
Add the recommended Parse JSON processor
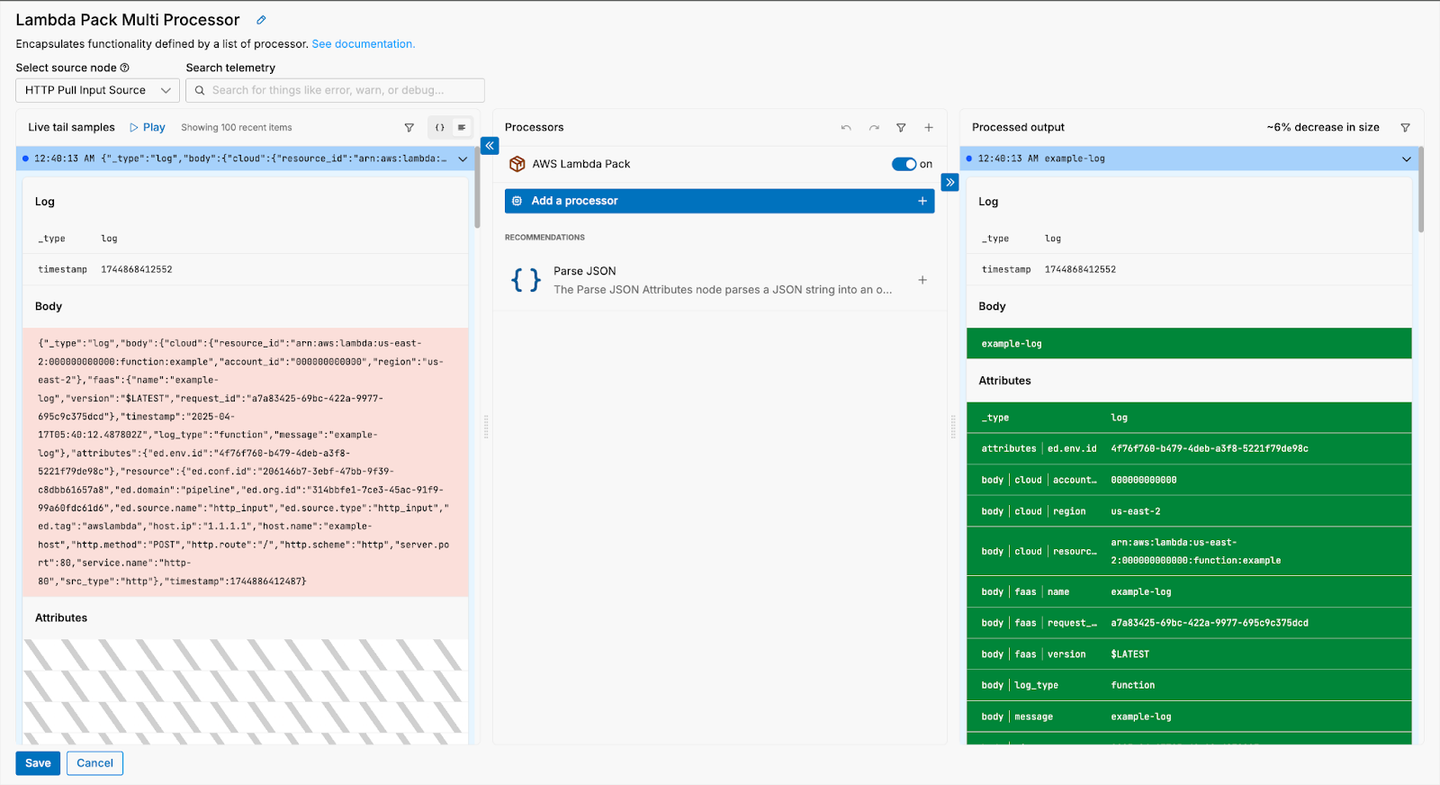922,281
